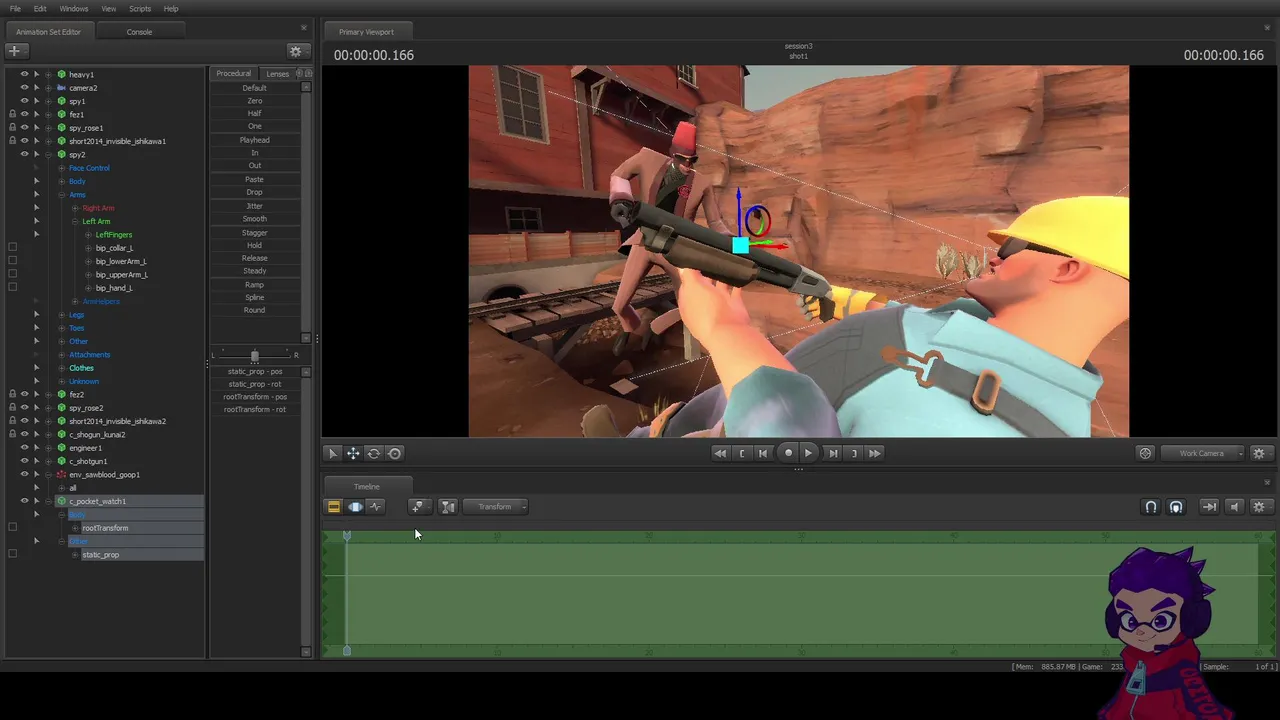Toggle visibility of spy2

[x=24, y=154]
